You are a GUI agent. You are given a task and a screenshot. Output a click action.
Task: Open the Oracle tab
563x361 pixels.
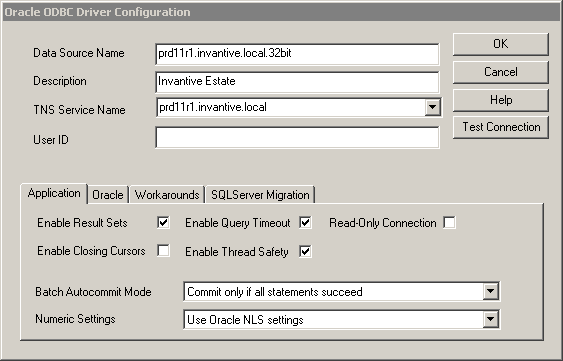click(x=108, y=195)
